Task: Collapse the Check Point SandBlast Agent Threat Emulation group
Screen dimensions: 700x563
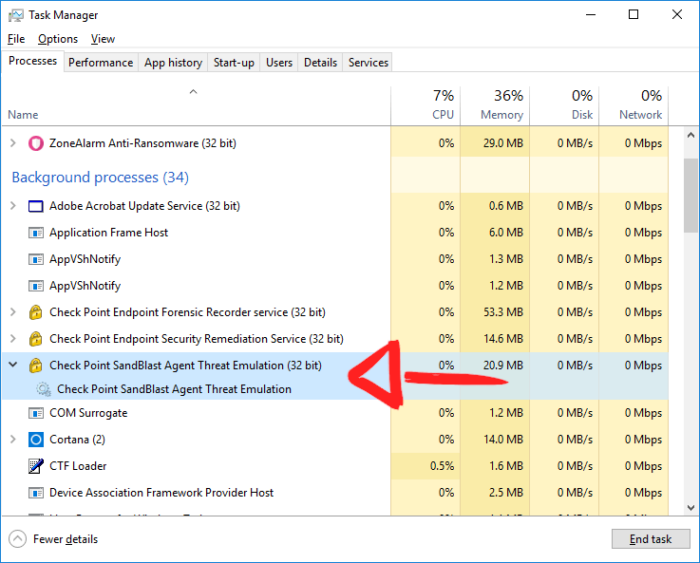Action: click(x=13, y=365)
